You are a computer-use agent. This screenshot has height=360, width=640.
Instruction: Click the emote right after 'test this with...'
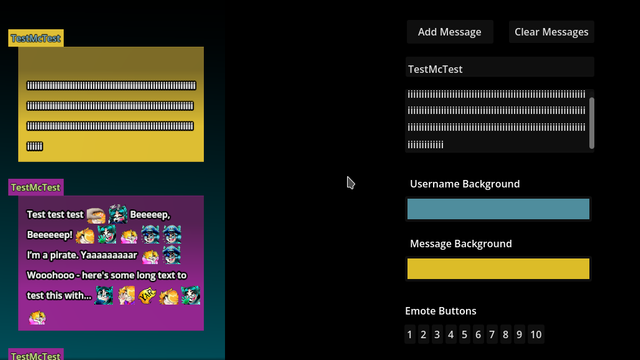[104, 296]
